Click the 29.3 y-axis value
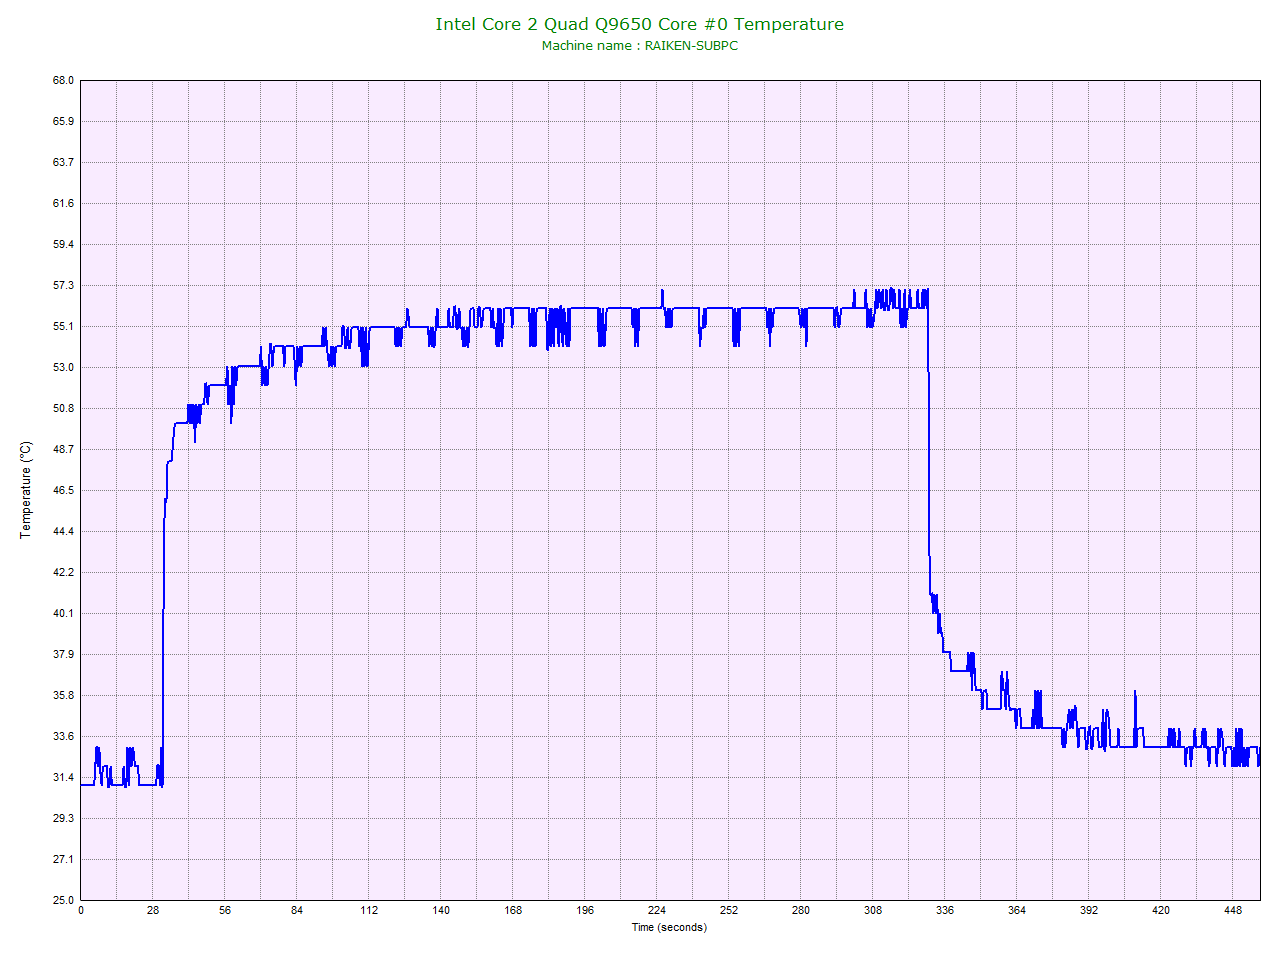1280x960 pixels. [x=63, y=818]
